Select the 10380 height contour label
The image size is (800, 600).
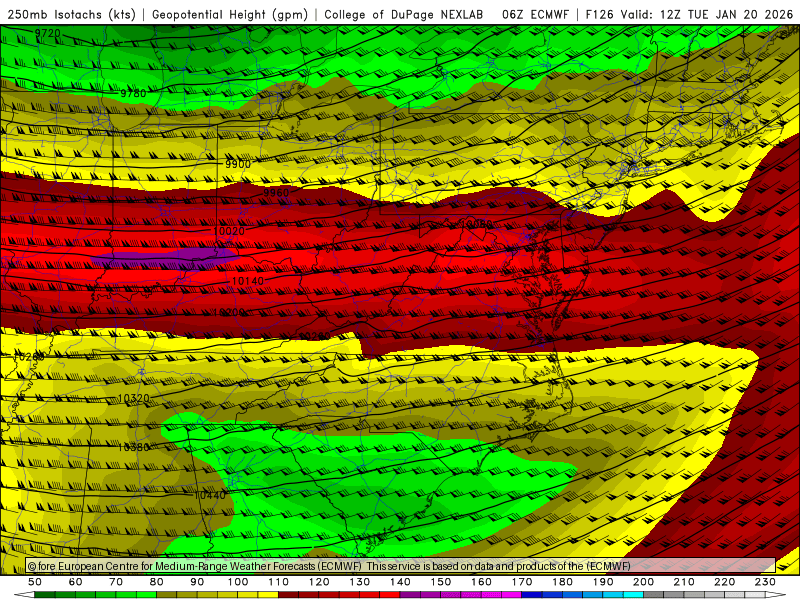pyautogui.click(x=134, y=447)
